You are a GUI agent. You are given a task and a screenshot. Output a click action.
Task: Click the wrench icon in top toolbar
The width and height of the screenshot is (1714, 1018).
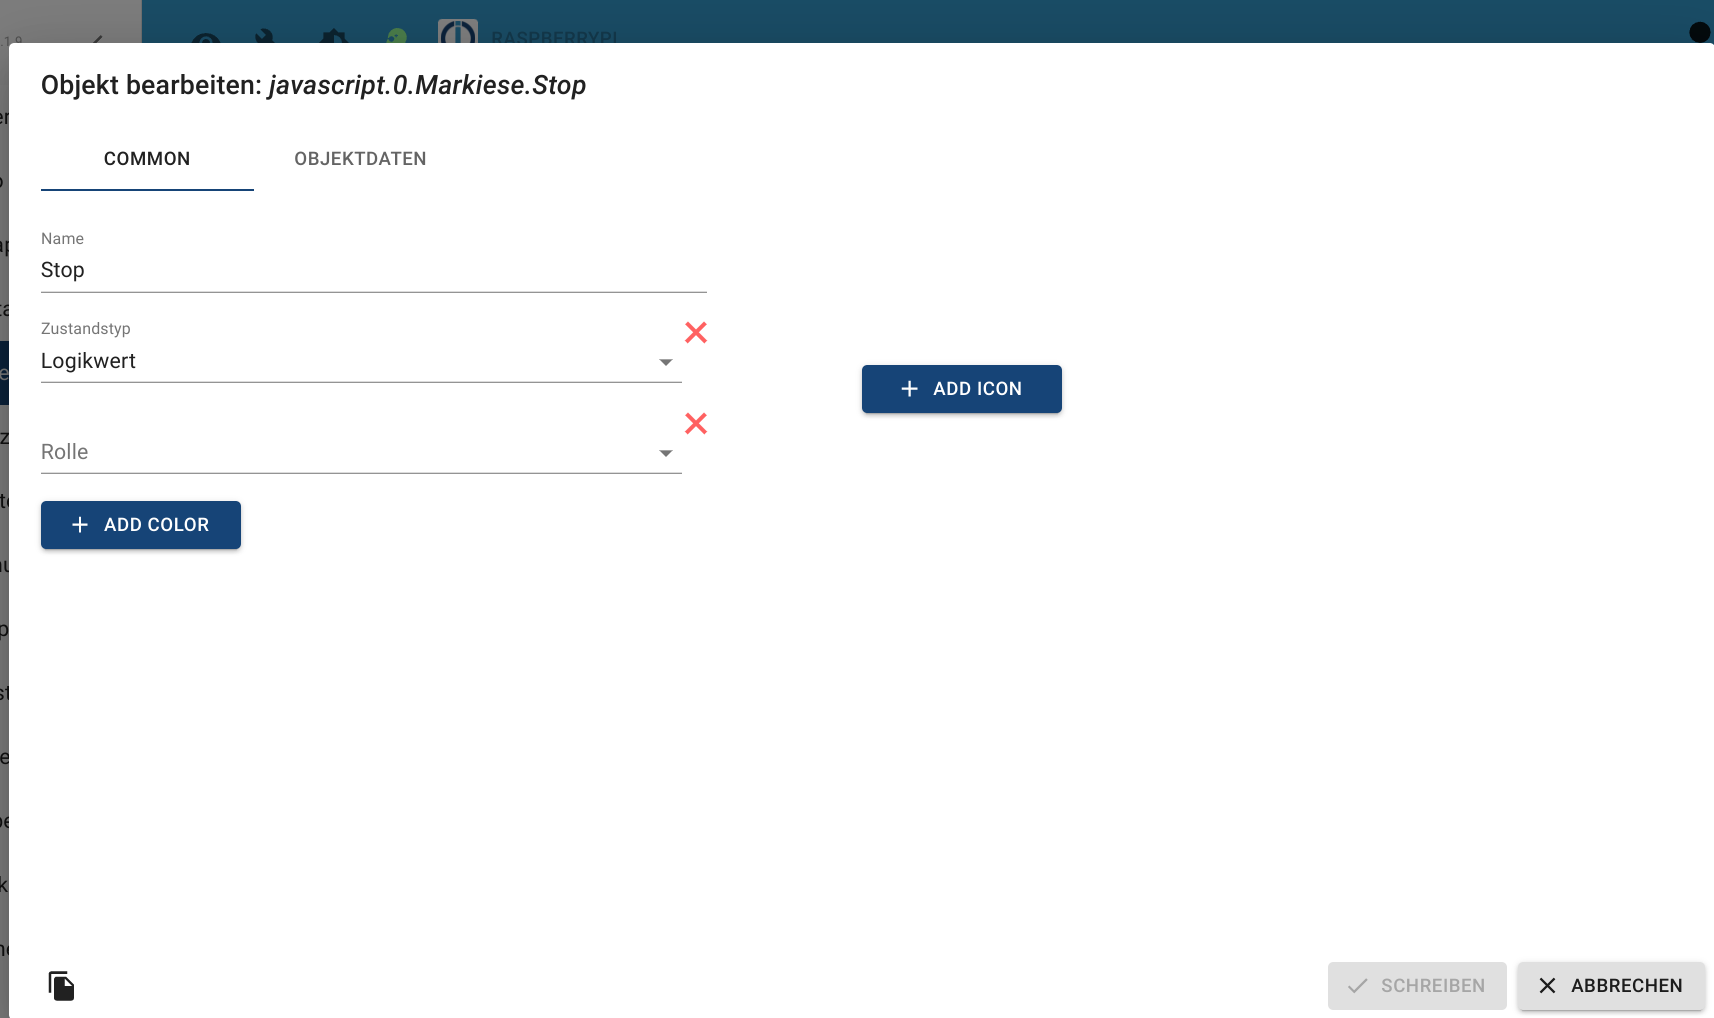(266, 36)
